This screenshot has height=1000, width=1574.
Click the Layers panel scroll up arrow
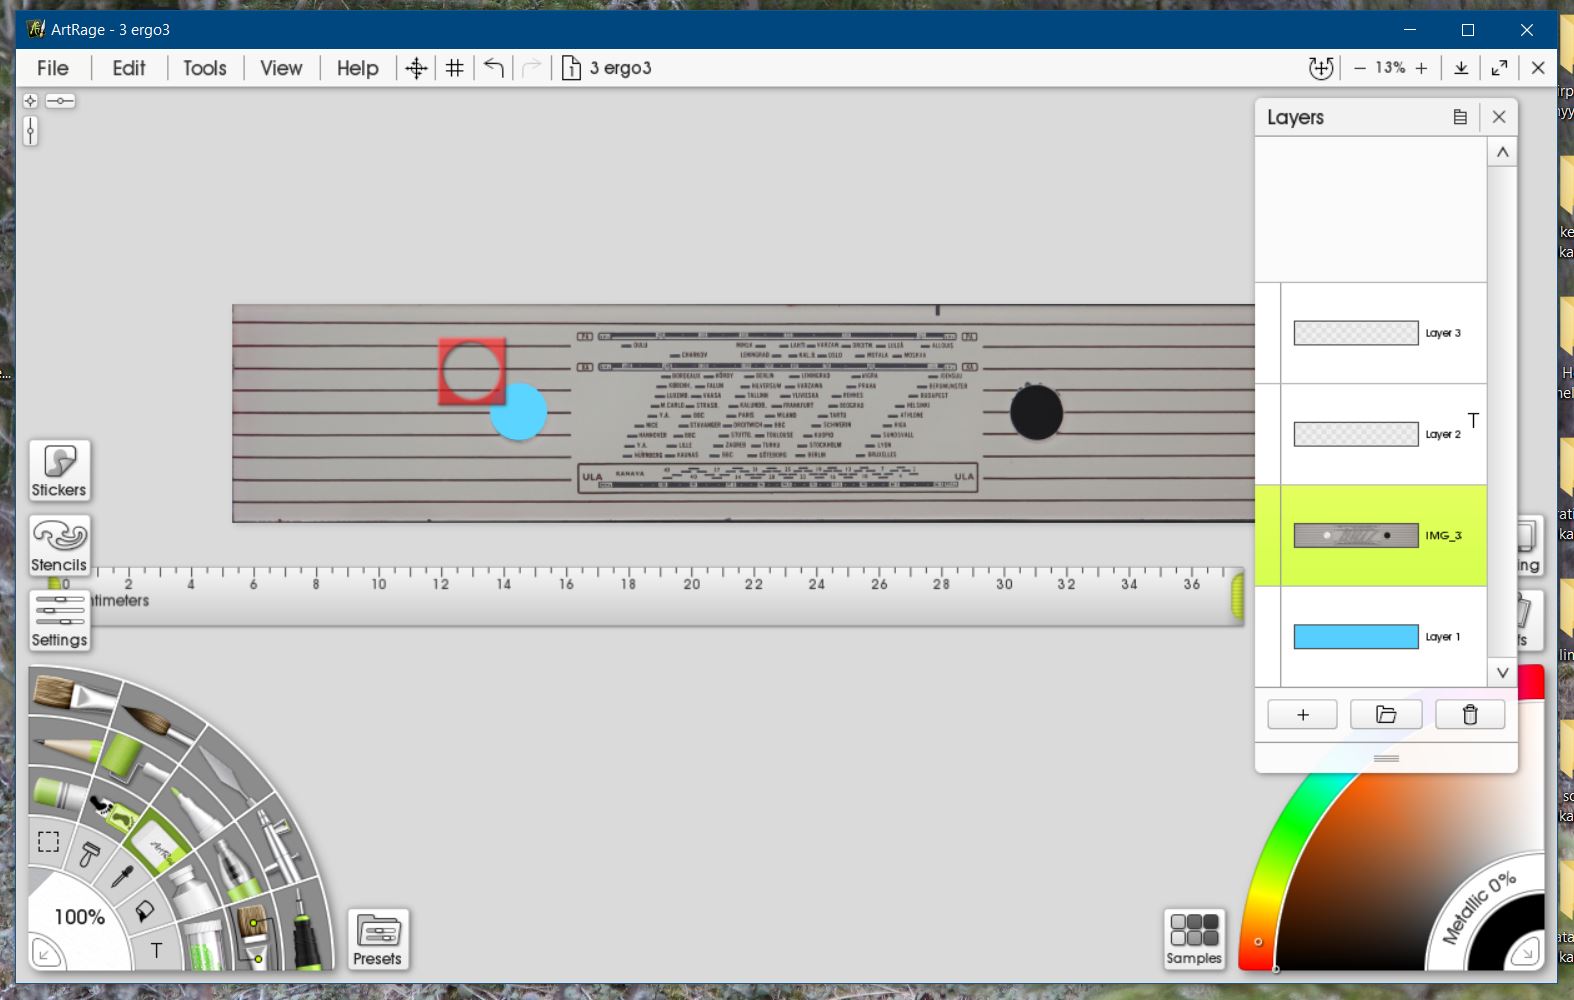coord(1502,152)
